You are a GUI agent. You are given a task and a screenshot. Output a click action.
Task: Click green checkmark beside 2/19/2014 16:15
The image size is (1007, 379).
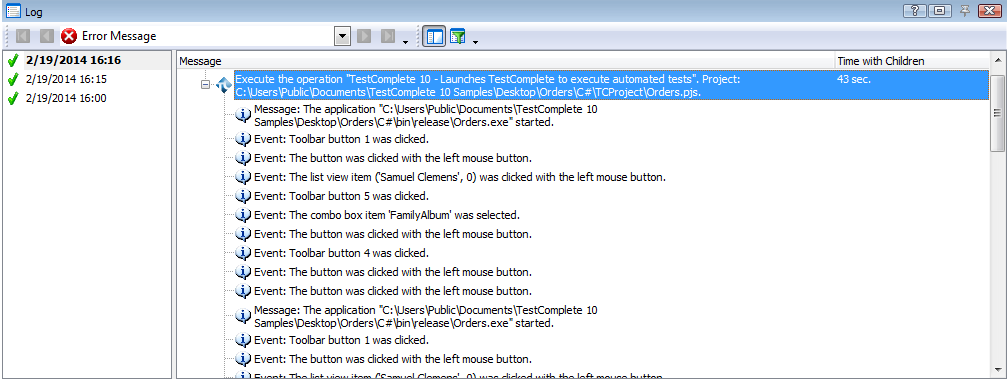click(x=12, y=79)
